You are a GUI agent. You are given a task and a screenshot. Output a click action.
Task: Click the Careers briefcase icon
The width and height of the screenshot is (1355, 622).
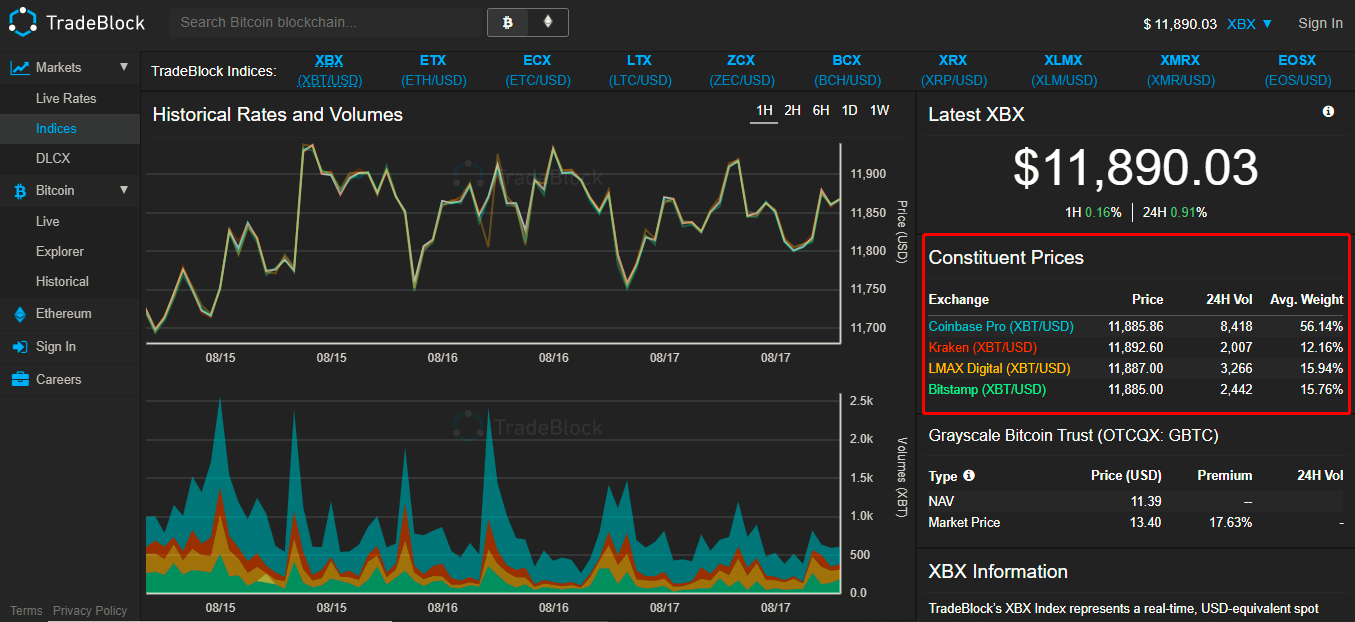pos(19,380)
